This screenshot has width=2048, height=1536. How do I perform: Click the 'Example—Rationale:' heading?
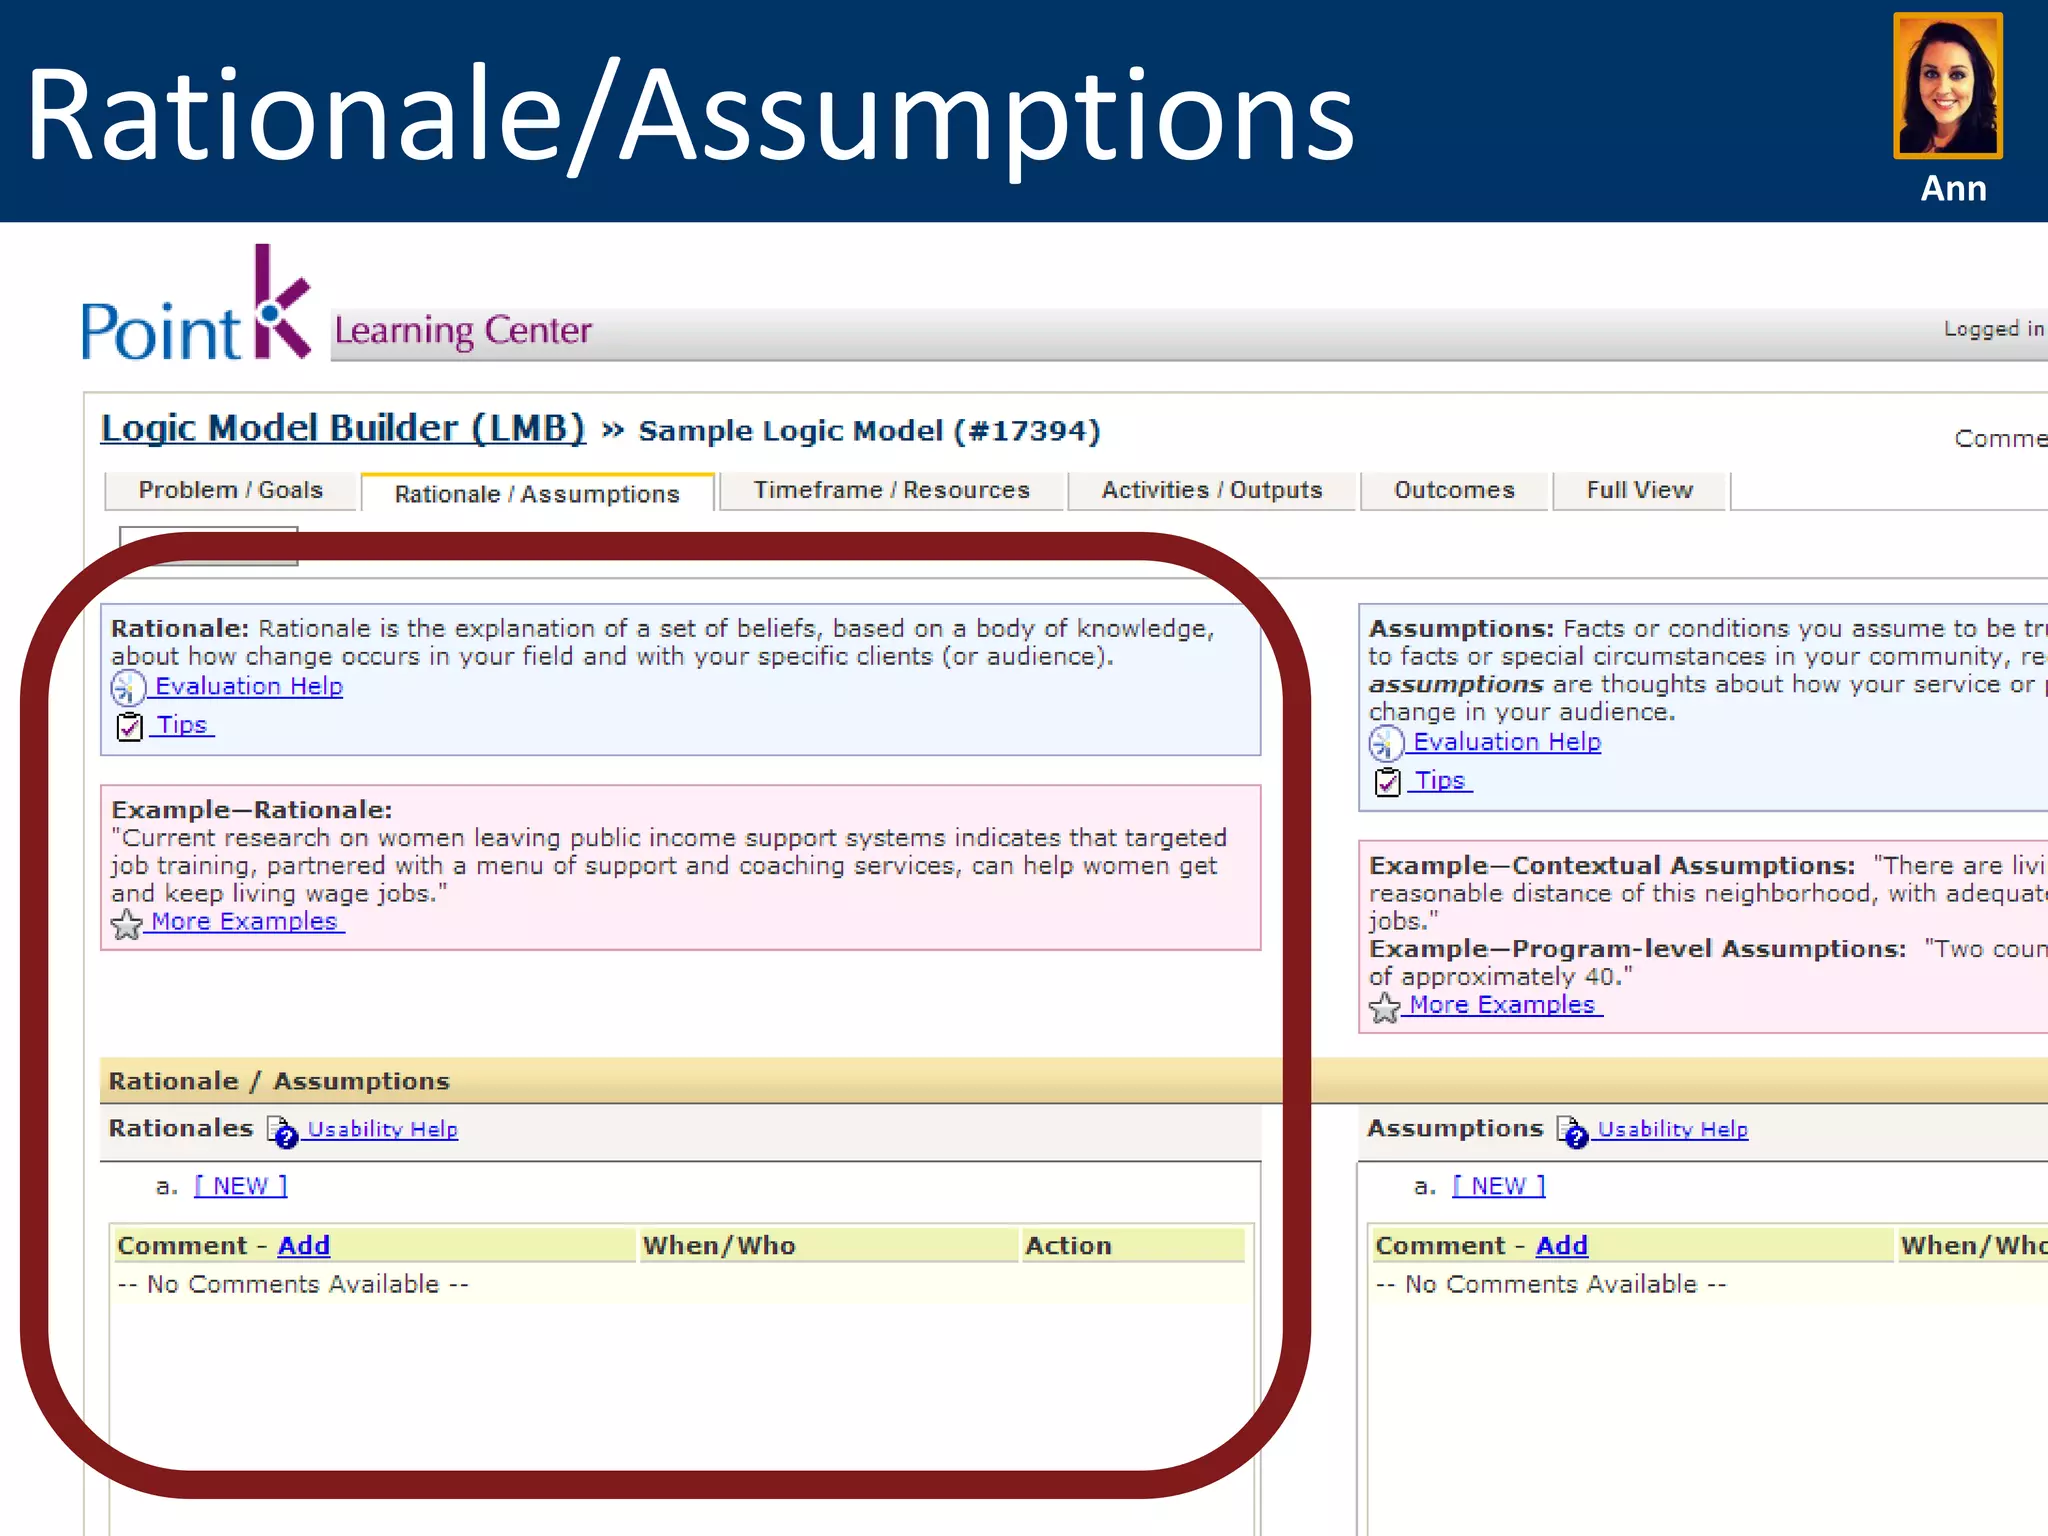(252, 809)
